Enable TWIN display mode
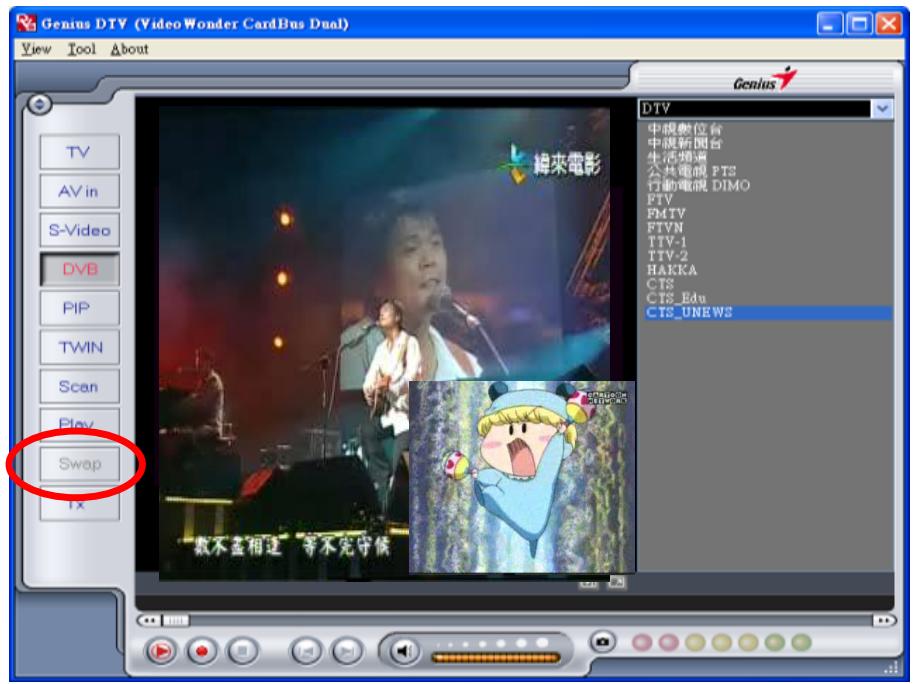918x684 pixels. (80, 347)
